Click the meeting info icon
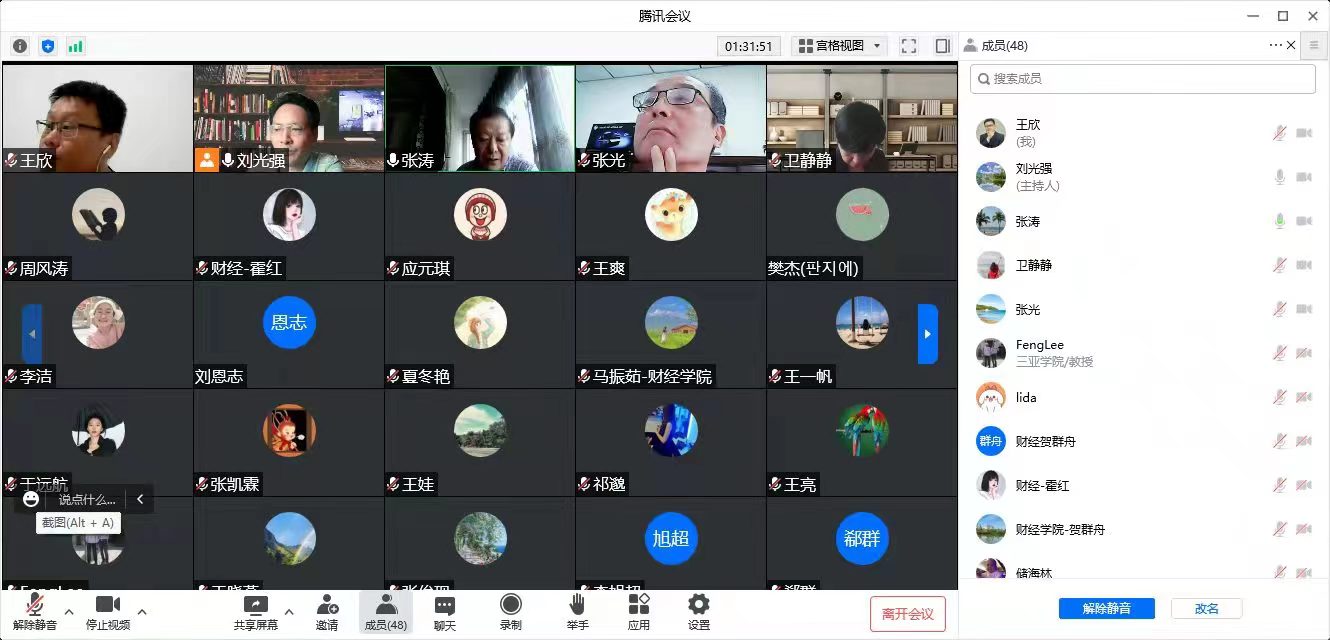Viewport: 1330px width, 640px height. [x=20, y=46]
